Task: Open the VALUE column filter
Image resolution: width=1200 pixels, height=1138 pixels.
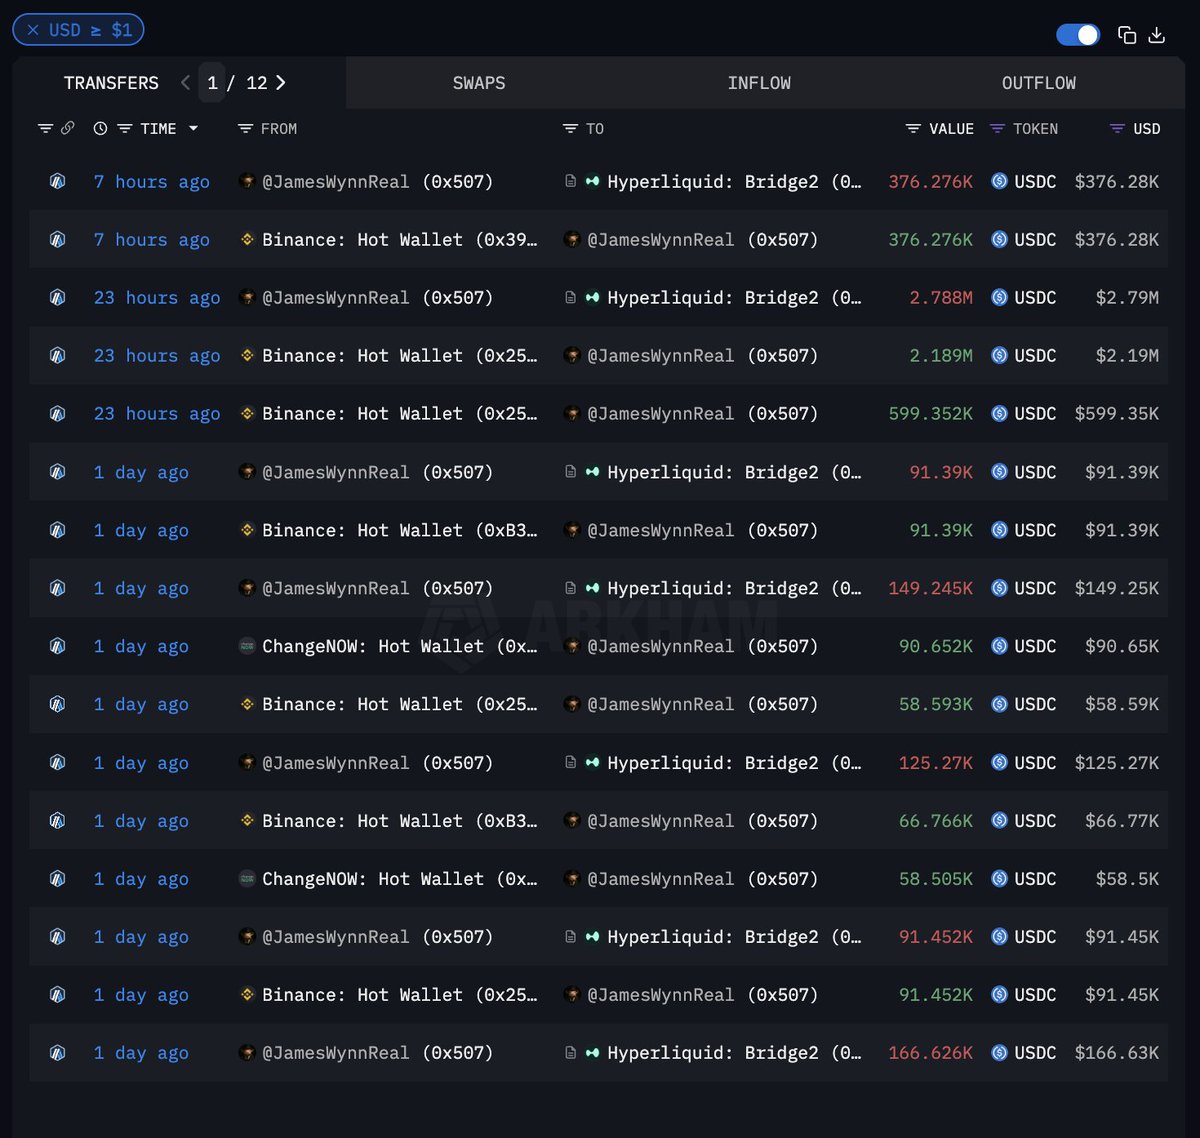Action: [x=913, y=128]
